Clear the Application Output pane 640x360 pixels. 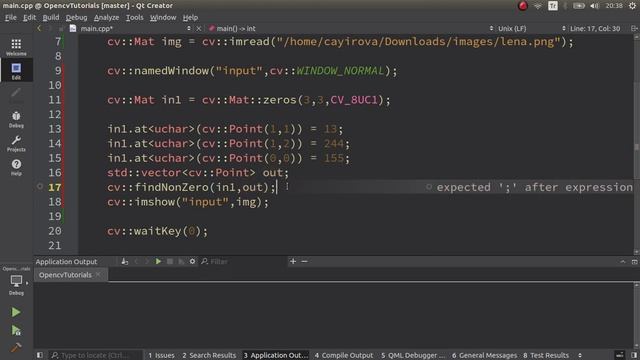(x=124, y=261)
